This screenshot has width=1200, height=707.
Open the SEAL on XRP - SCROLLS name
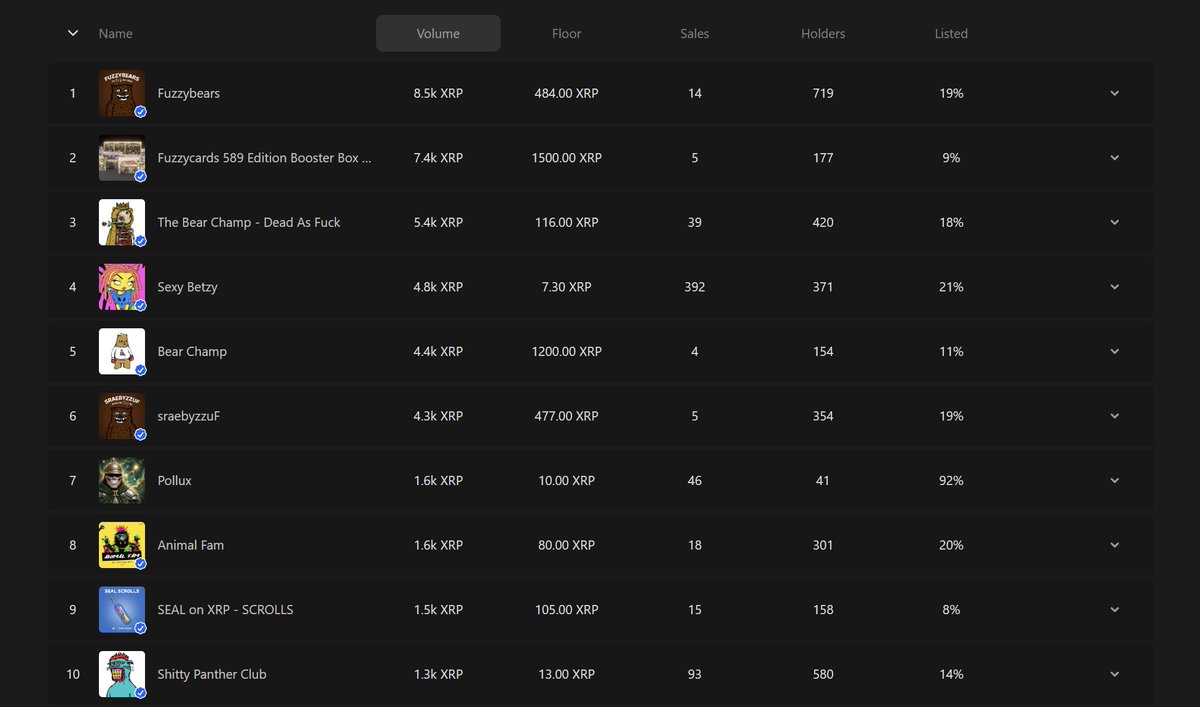pos(225,609)
